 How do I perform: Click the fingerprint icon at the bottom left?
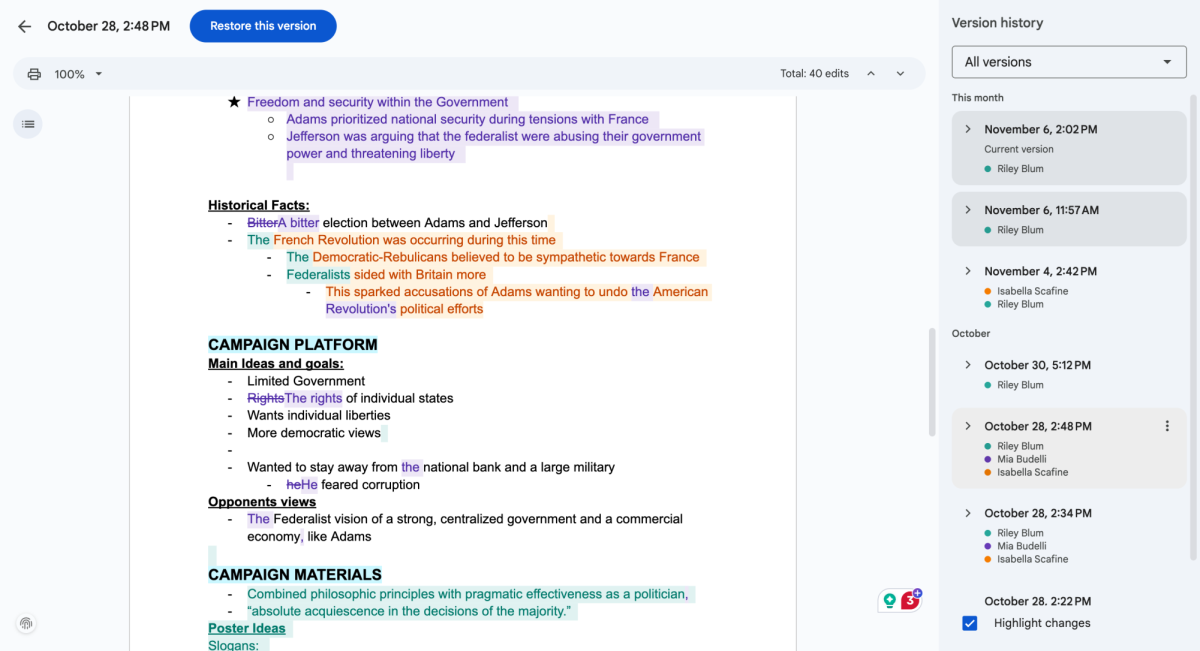coord(26,623)
